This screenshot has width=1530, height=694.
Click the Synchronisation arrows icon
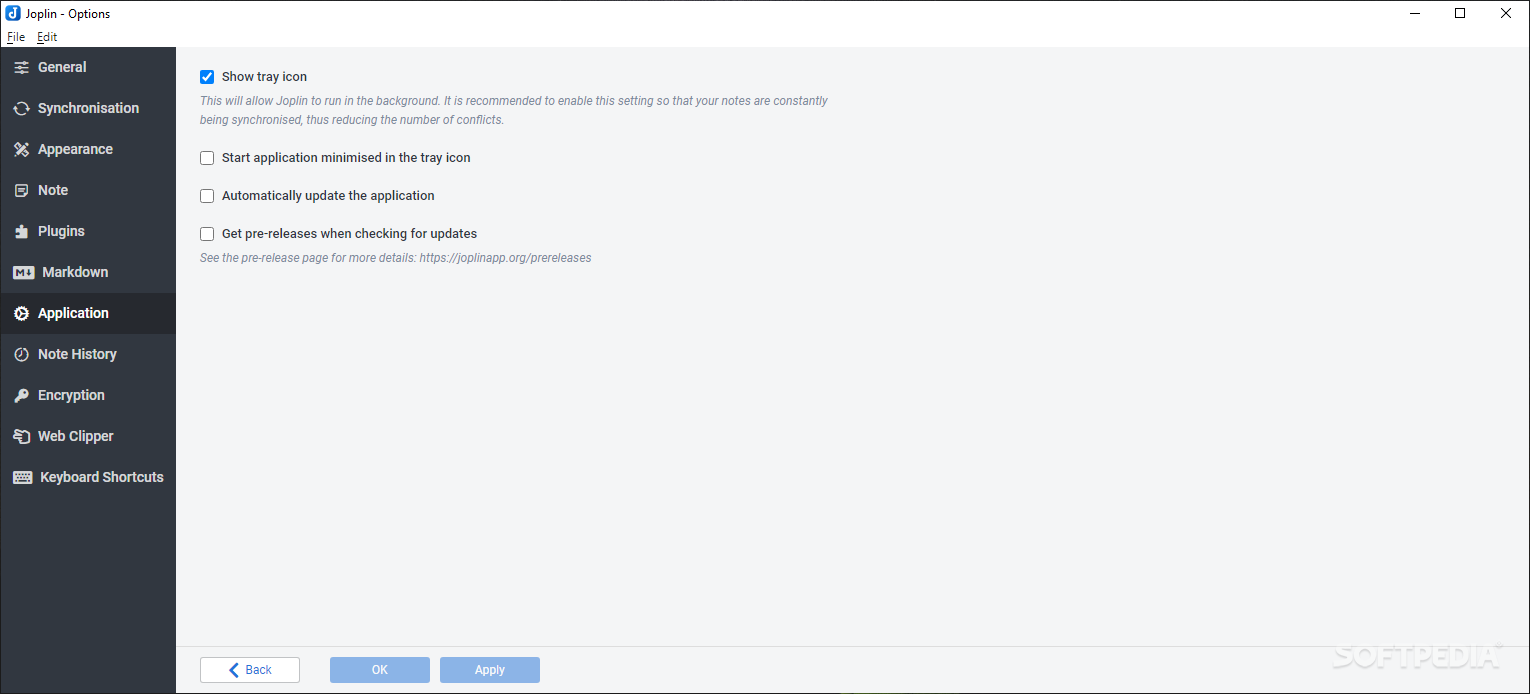(x=21, y=108)
